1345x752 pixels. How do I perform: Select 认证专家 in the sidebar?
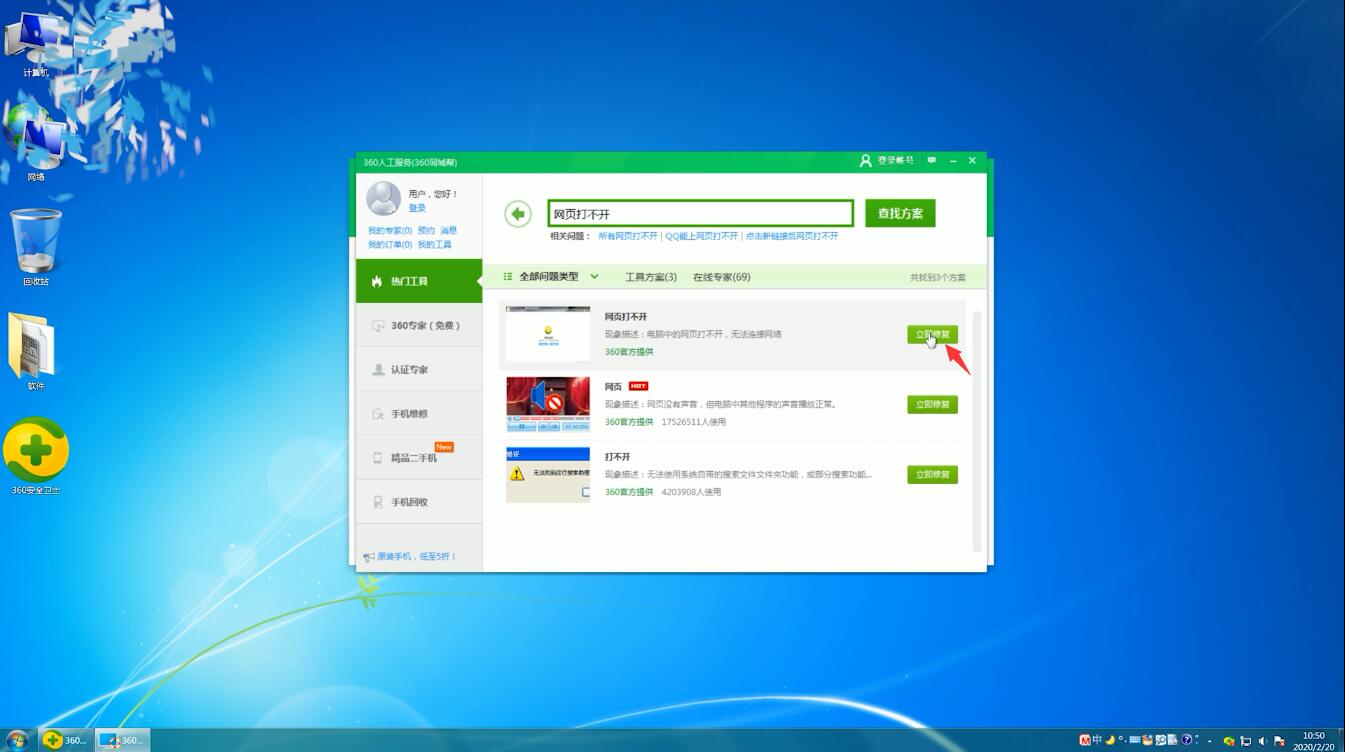[419, 369]
